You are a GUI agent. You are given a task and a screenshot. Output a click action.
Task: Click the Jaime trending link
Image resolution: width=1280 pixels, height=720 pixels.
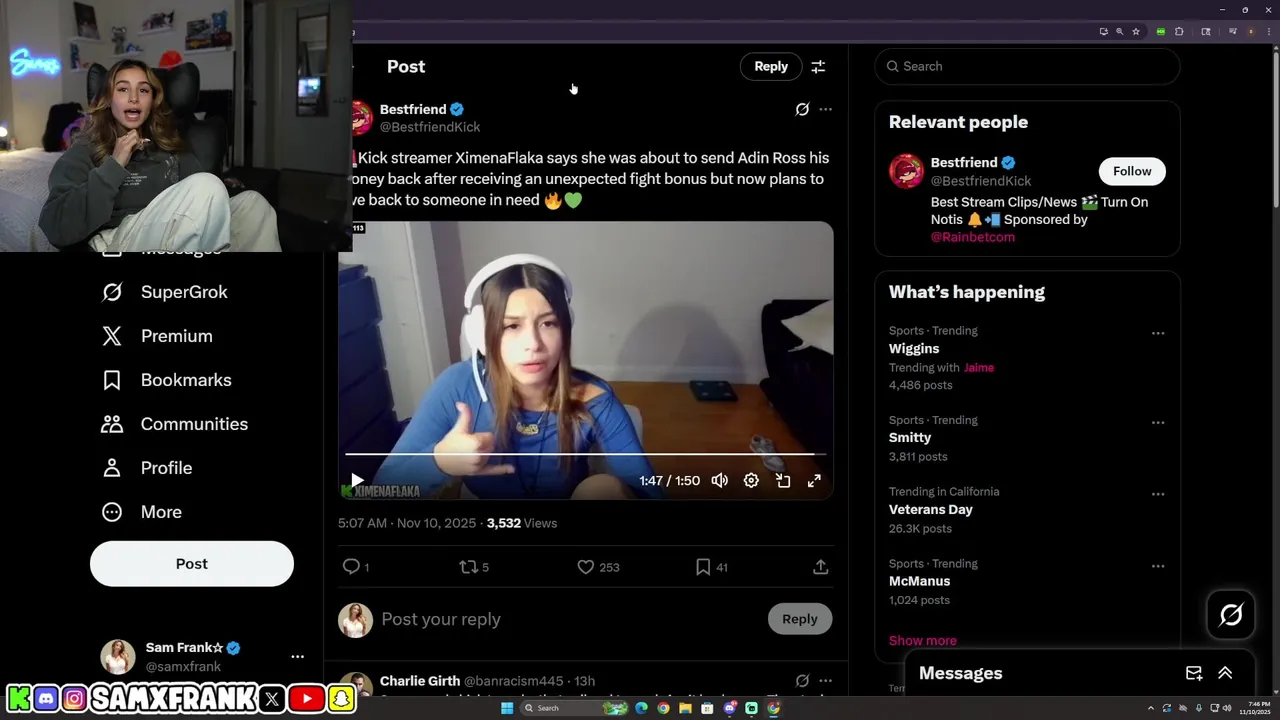pos(979,368)
